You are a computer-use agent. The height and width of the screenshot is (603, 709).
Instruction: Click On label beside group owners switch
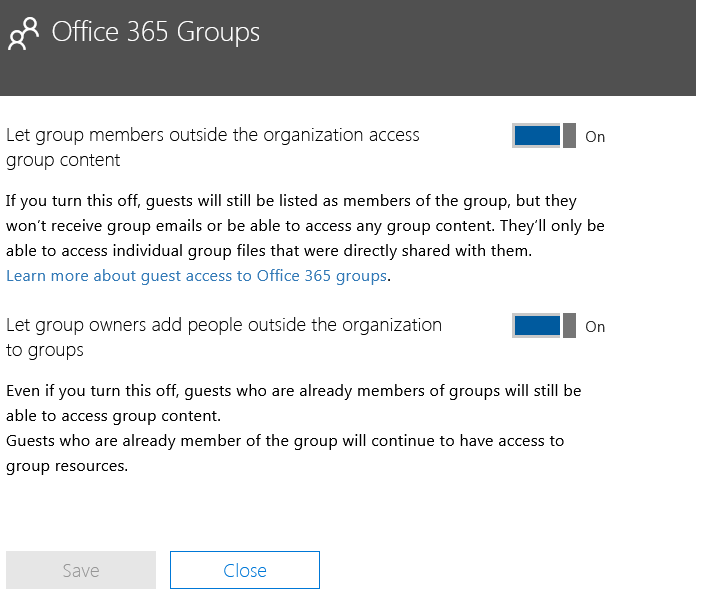click(x=595, y=326)
